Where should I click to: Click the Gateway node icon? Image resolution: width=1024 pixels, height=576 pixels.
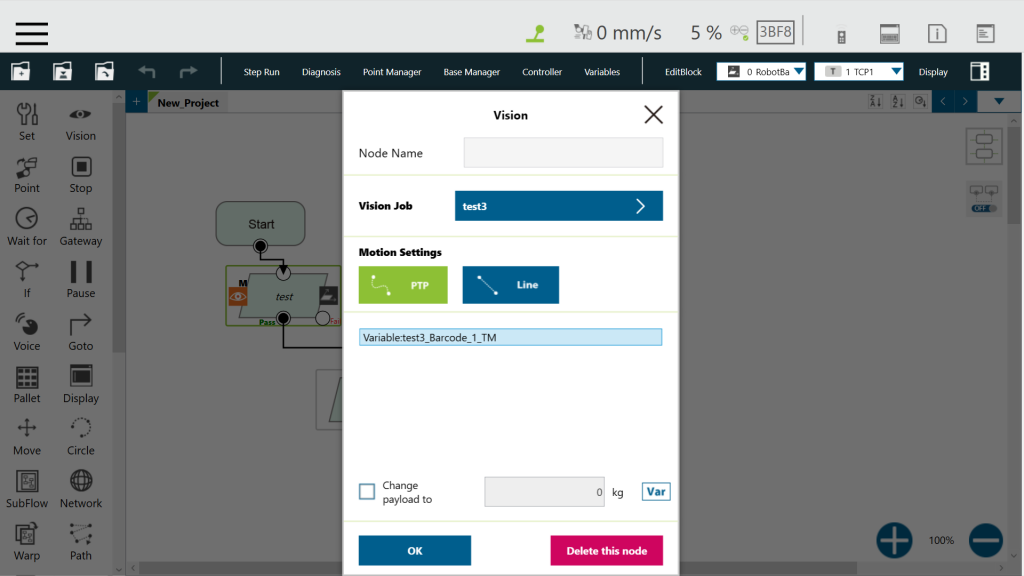coord(80,220)
